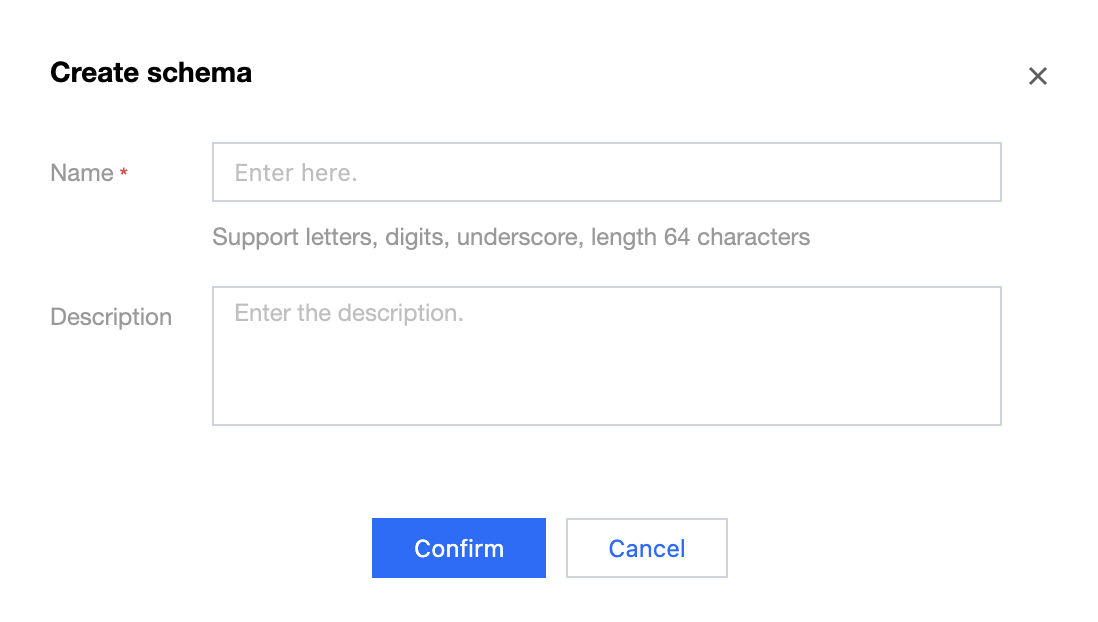Cancel creating the schema
Screen dimensions: 1098x622
point(647,548)
